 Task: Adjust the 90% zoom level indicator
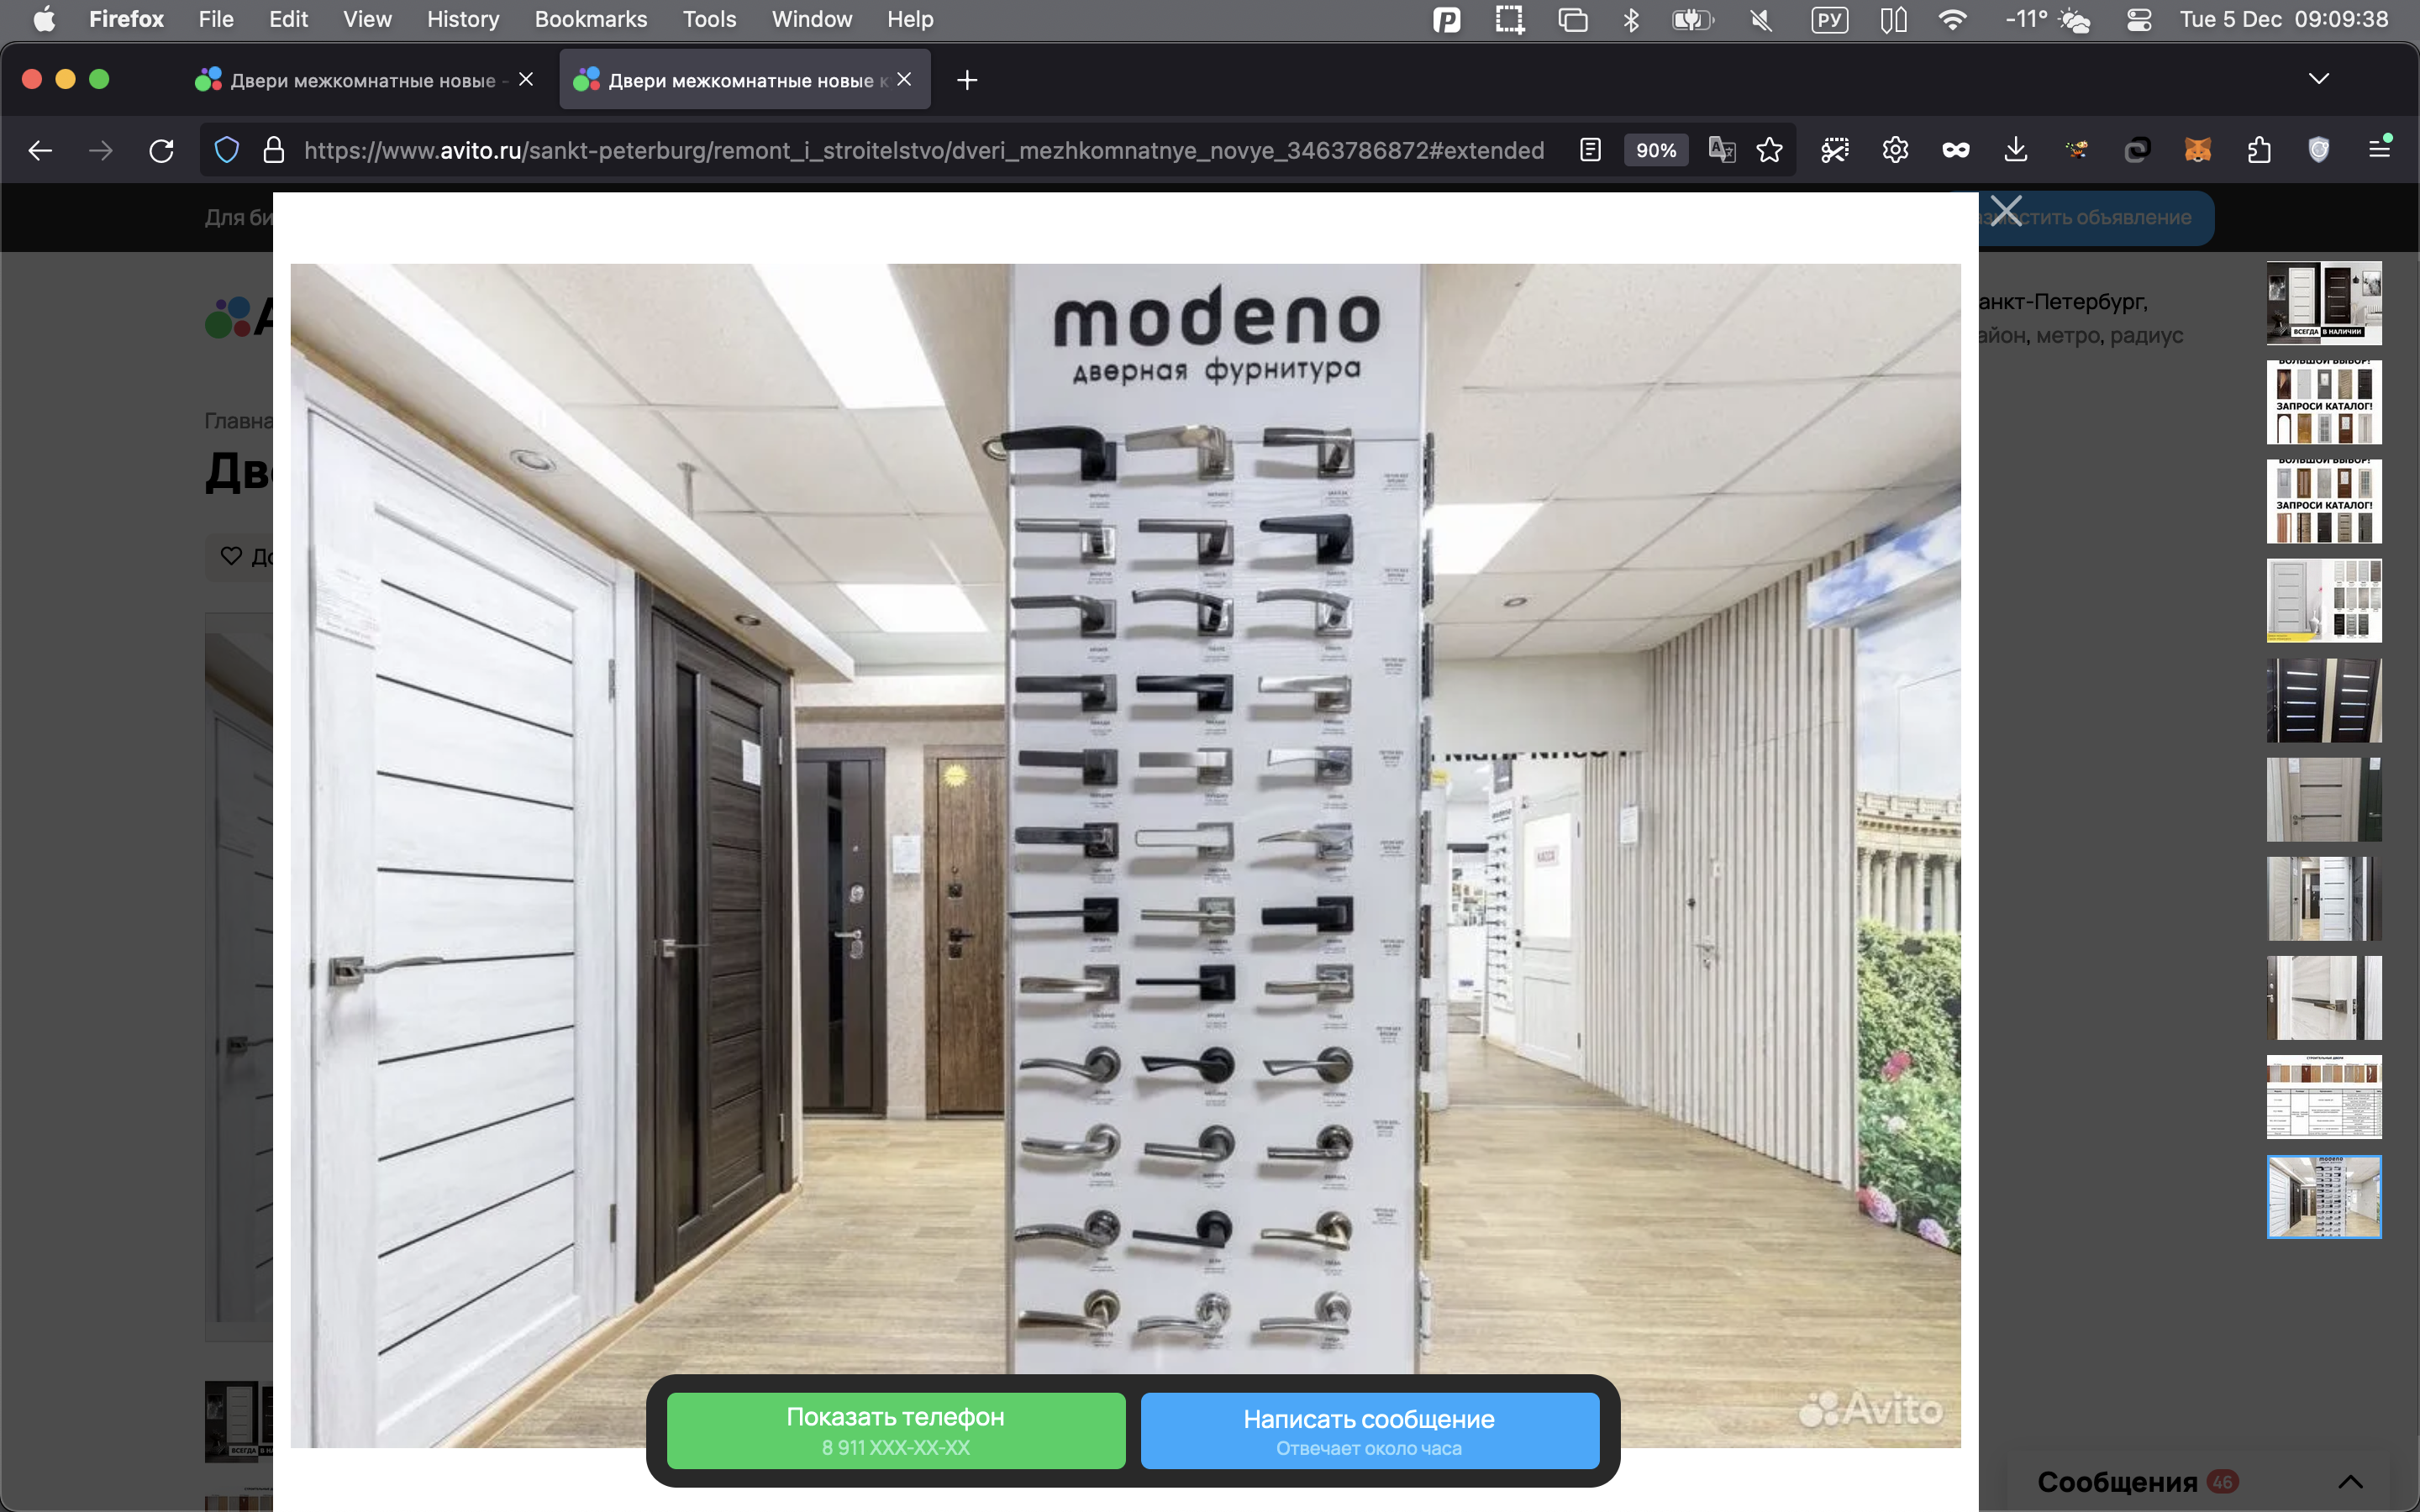(x=1655, y=150)
